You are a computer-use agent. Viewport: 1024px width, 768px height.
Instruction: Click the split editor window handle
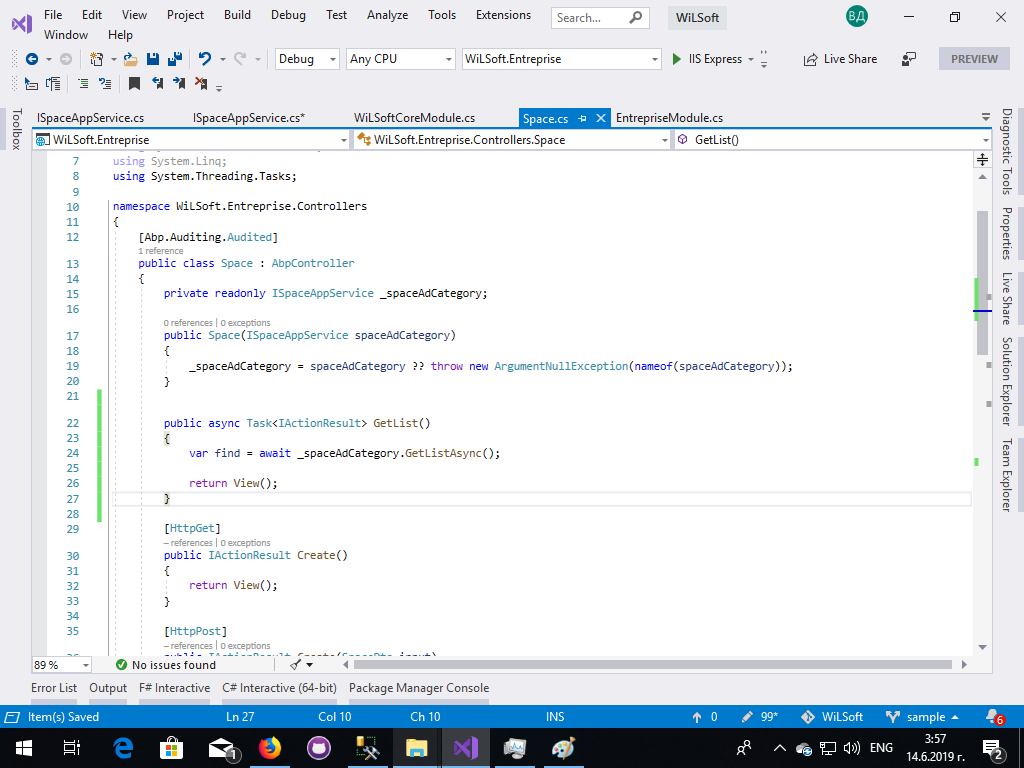982,159
